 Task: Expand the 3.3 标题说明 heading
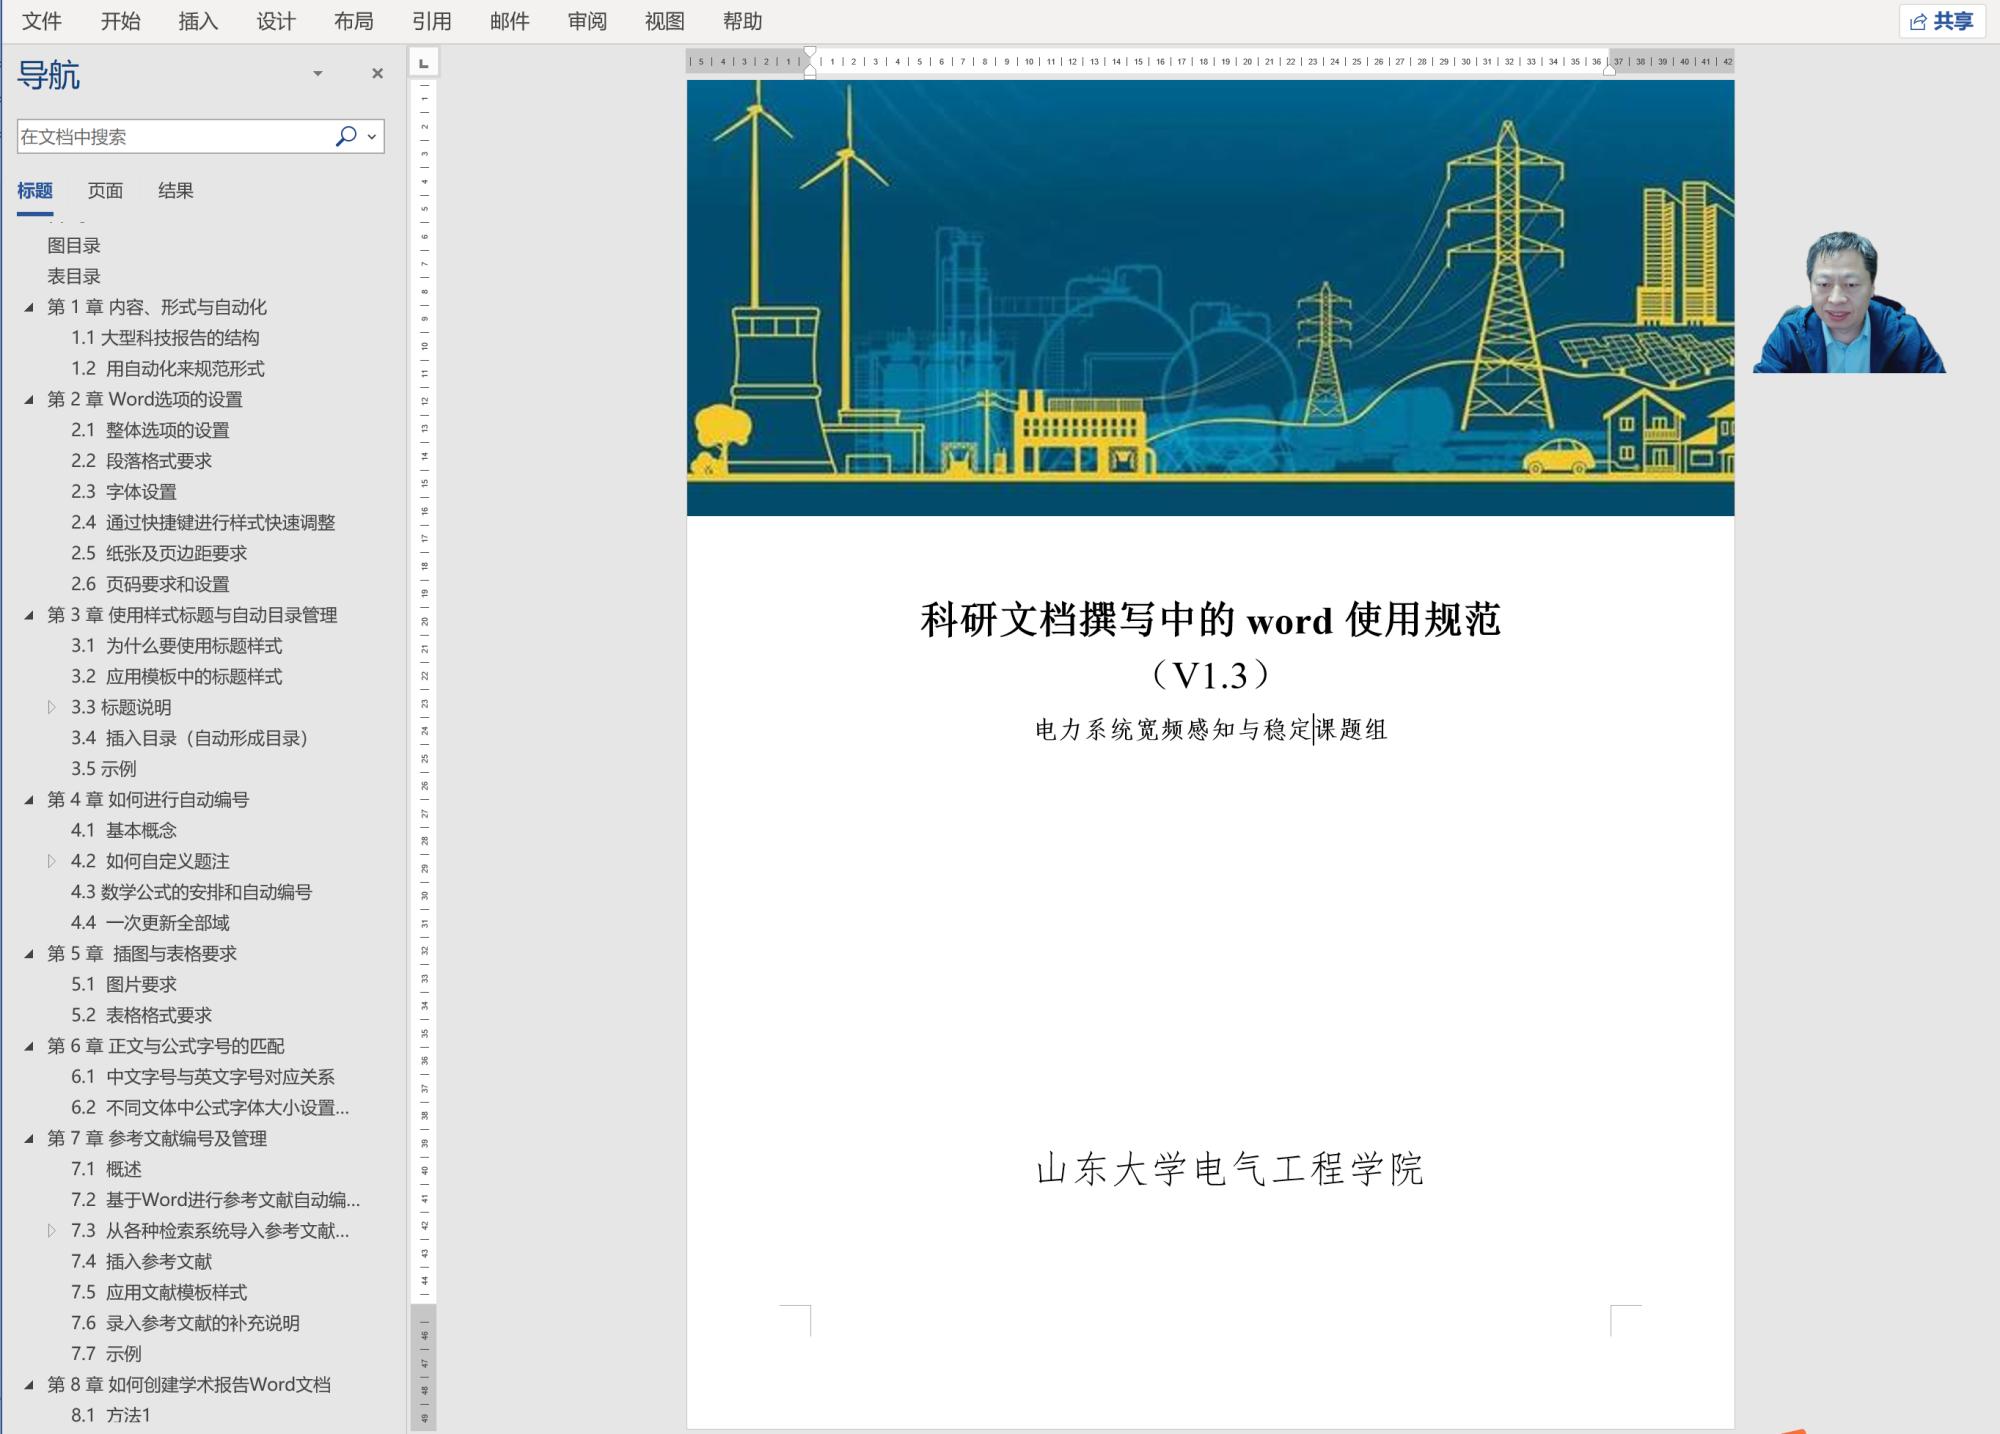point(52,707)
